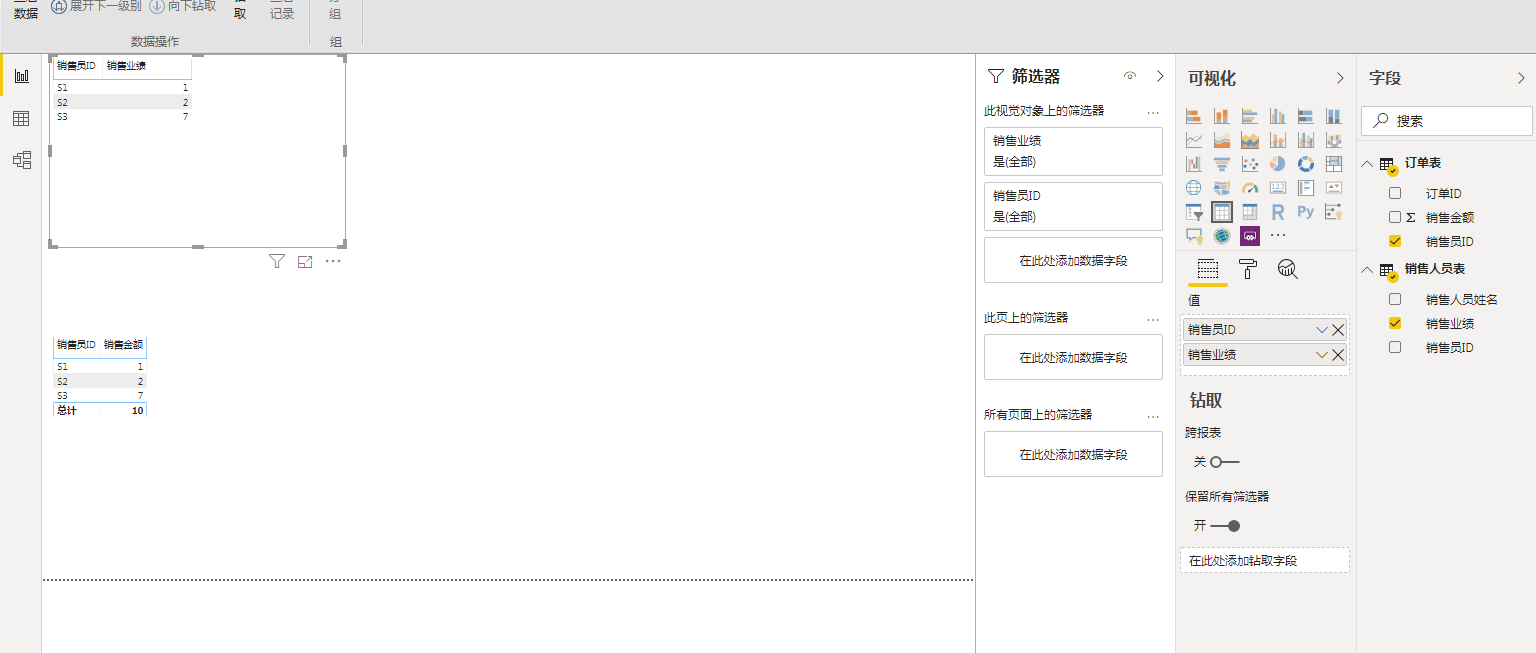Select the area chart visual
The height and width of the screenshot is (653, 1536).
pyautogui.click(x=1221, y=140)
